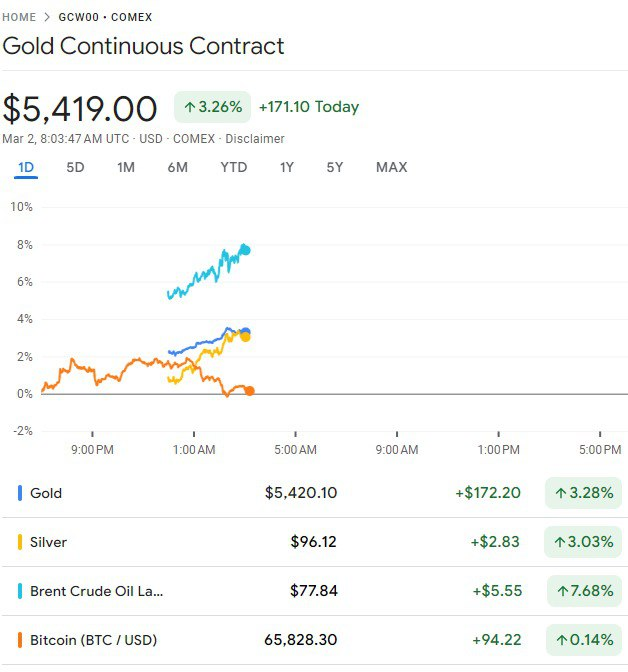Click the green 3.26% change badge
This screenshot has width=628, height=672.
pyautogui.click(x=212, y=107)
